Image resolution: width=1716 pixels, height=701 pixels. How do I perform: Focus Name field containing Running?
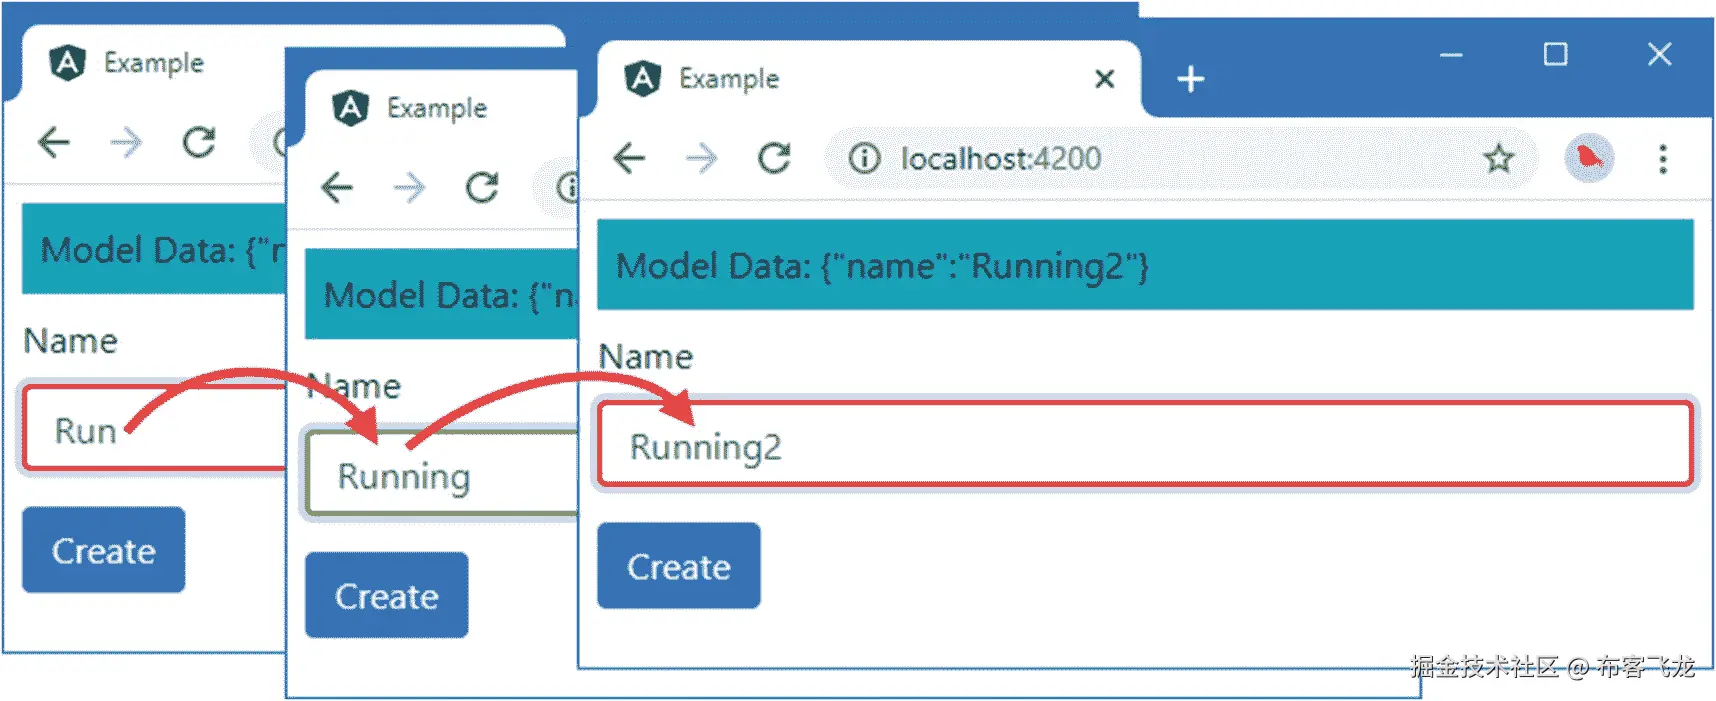click(441, 474)
